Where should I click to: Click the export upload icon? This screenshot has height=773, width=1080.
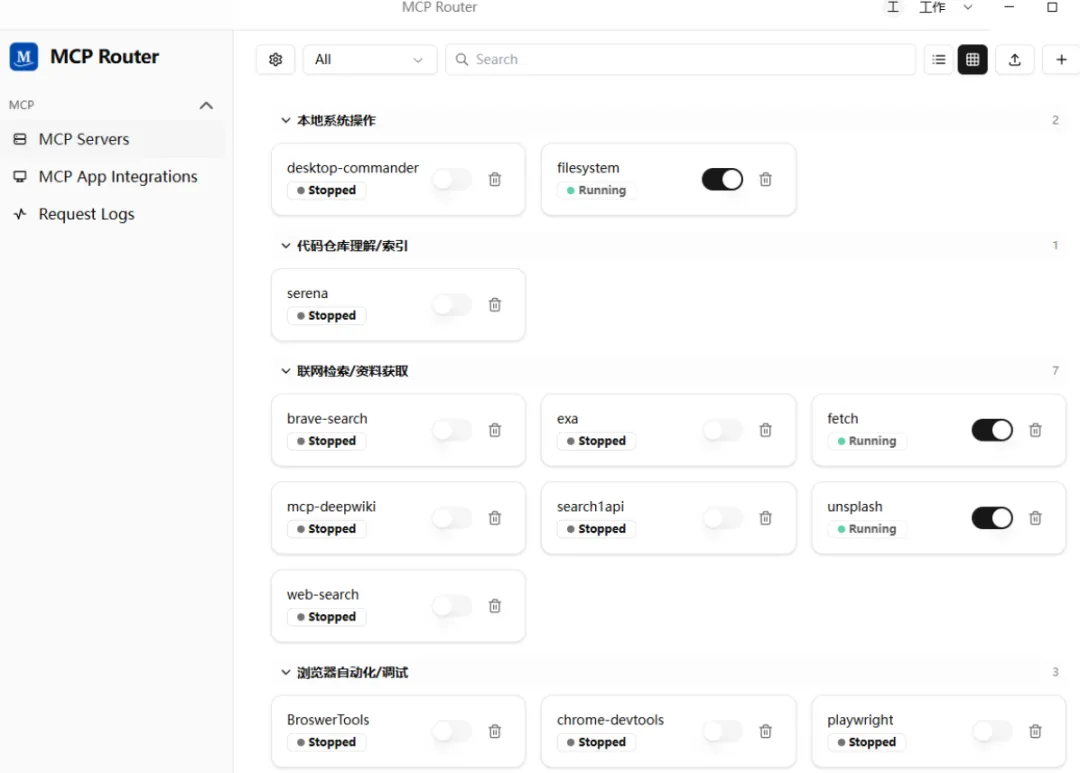click(1015, 59)
